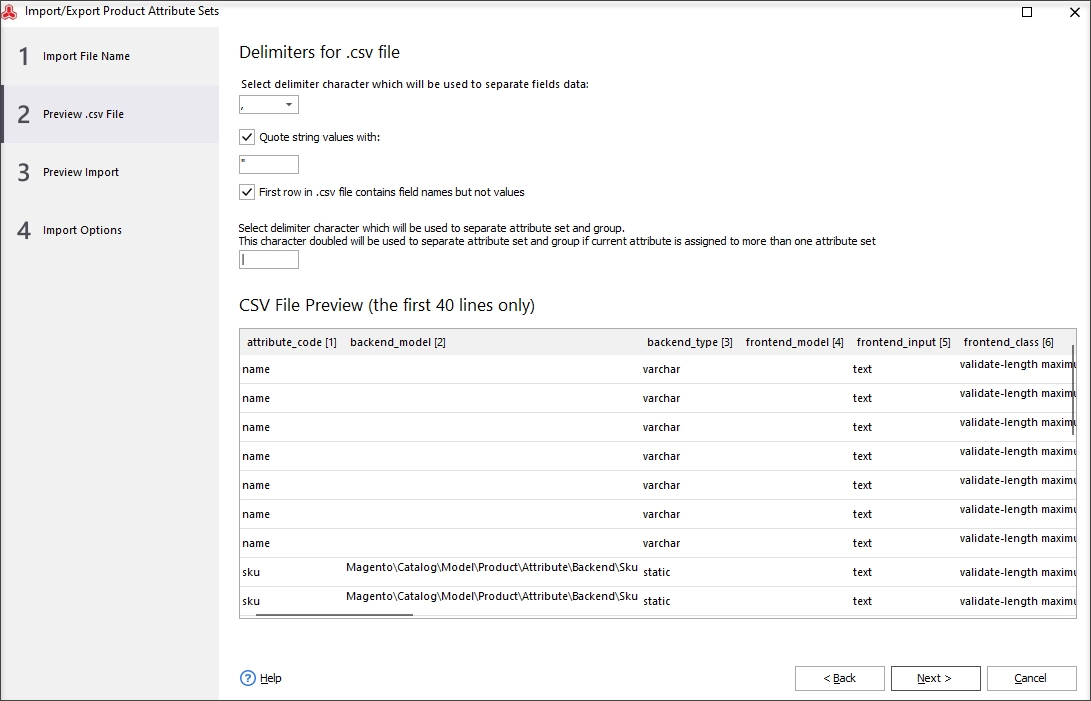Select the first 'varchar' cell in preview
1091x701 pixels.
pyautogui.click(x=662, y=369)
